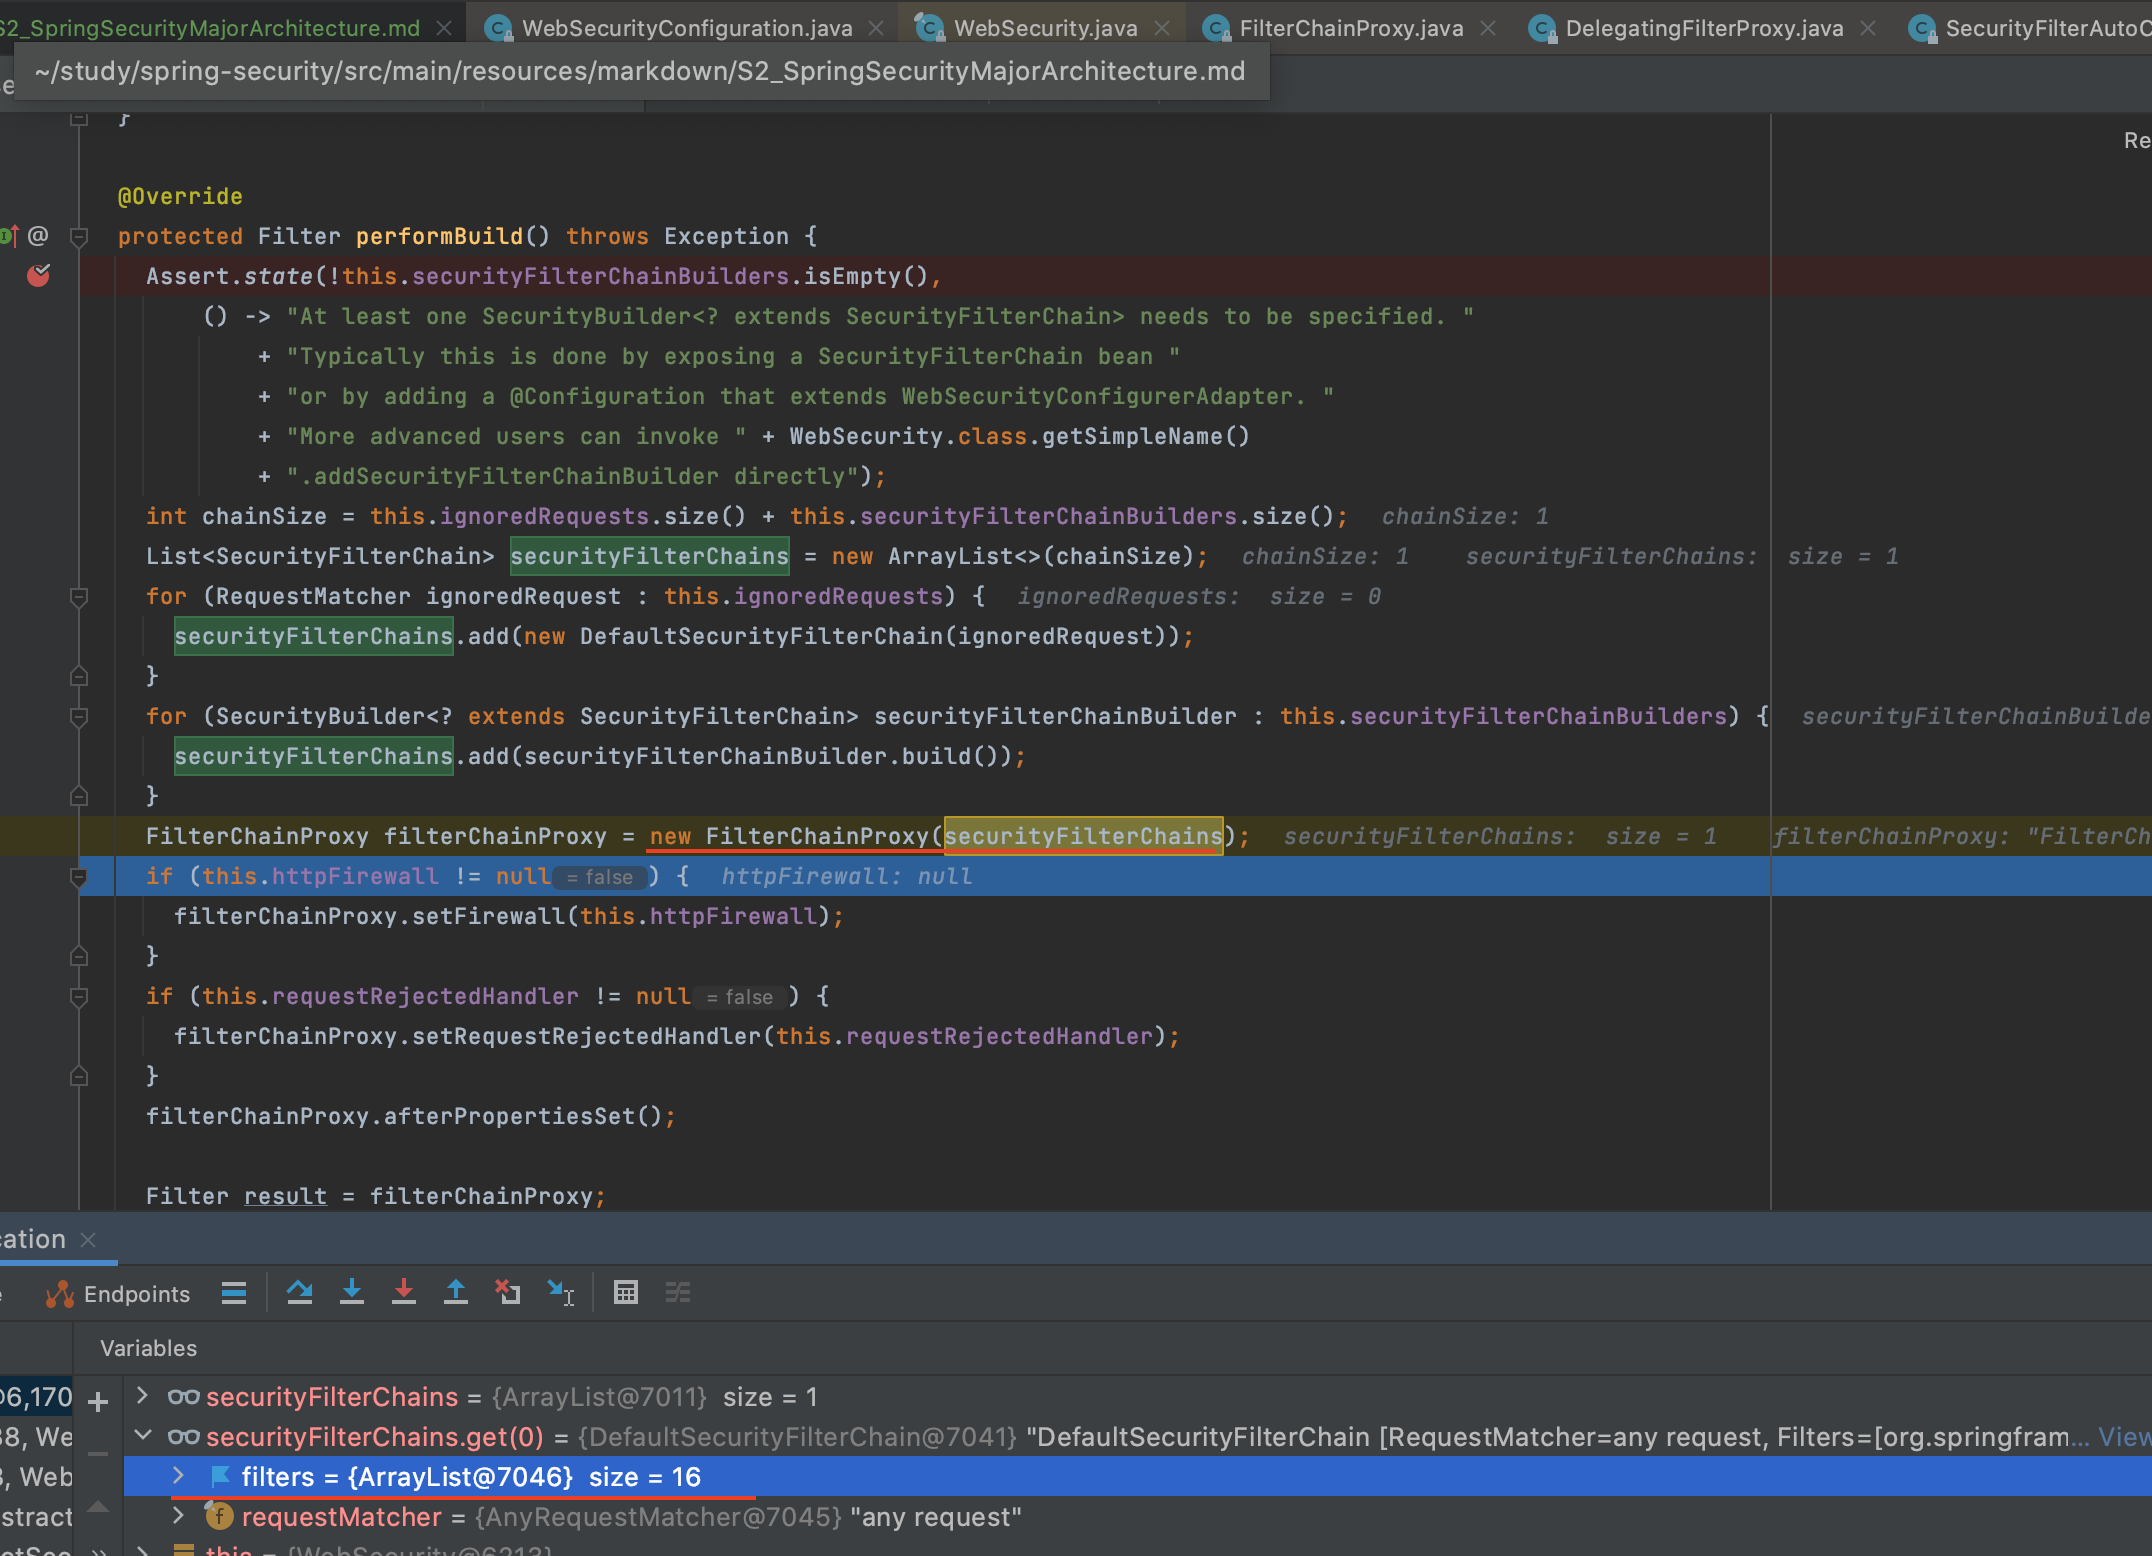Click Step Out debugger icon
Screen dimensions: 2152x1556
click(x=456, y=1292)
